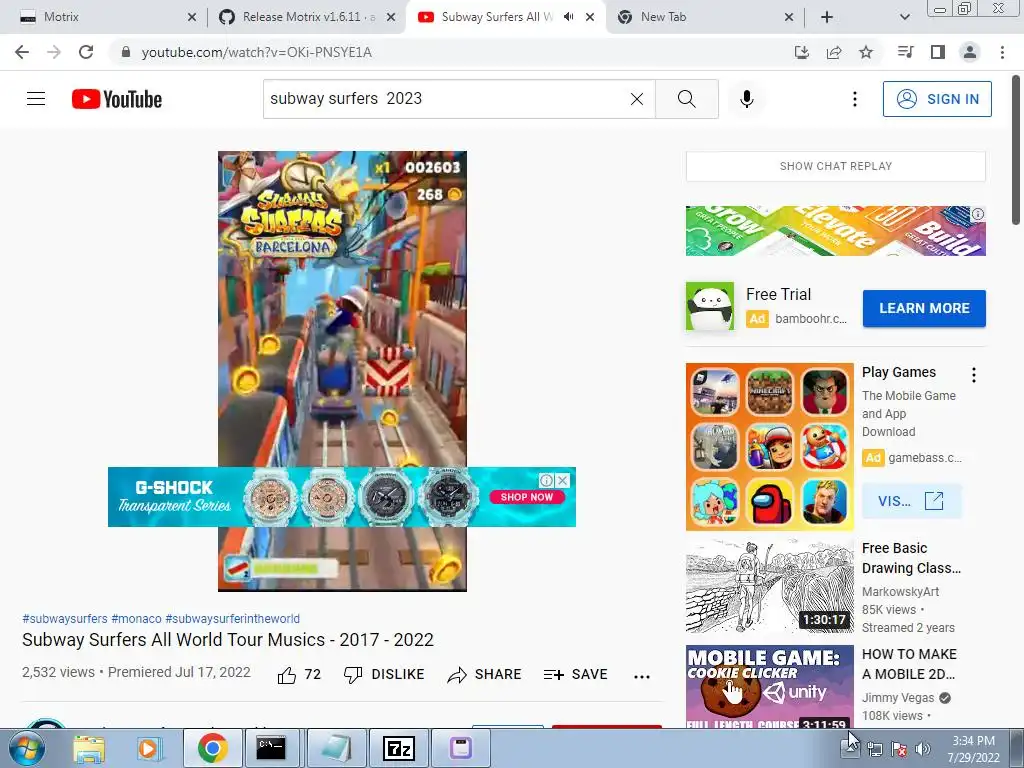Click the MarkowskyArt channel name
The width and height of the screenshot is (1024, 768).
[901, 592]
